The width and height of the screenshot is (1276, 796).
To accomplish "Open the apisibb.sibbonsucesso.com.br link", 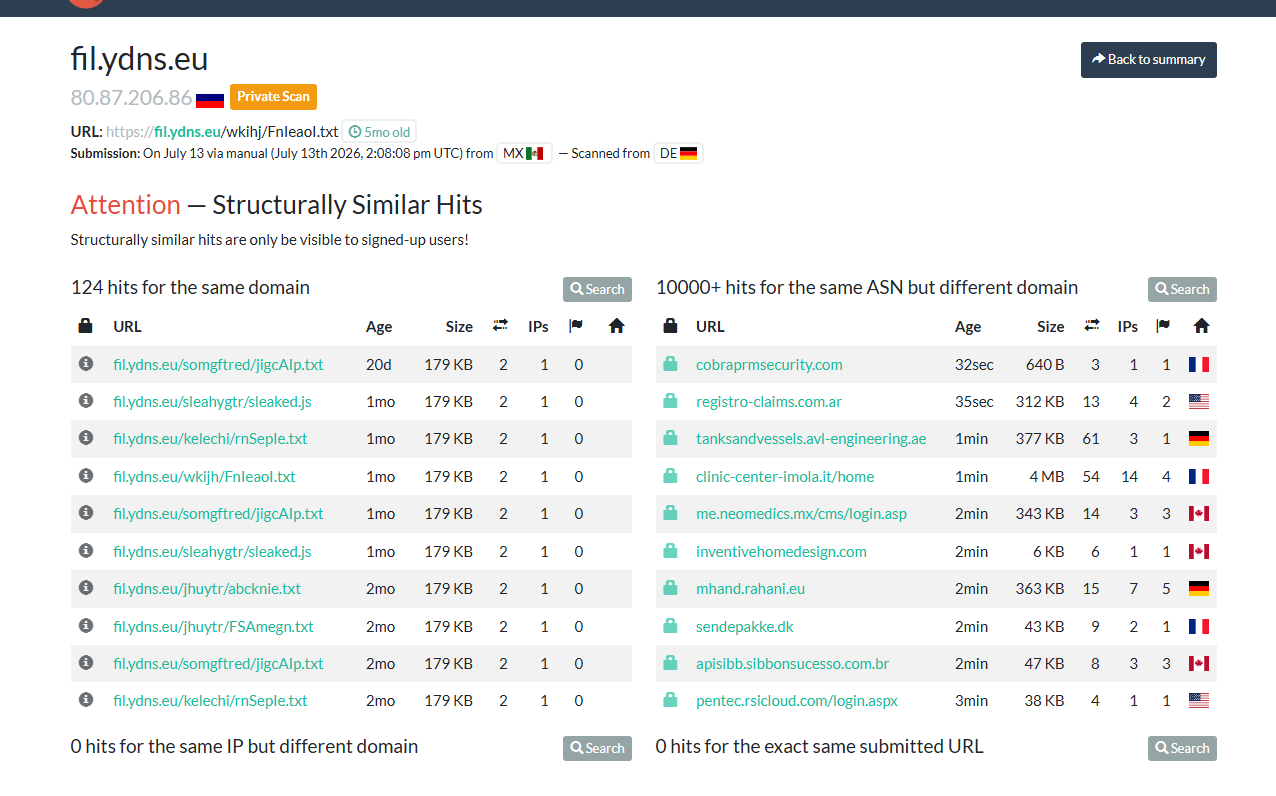I will click(x=792, y=663).
